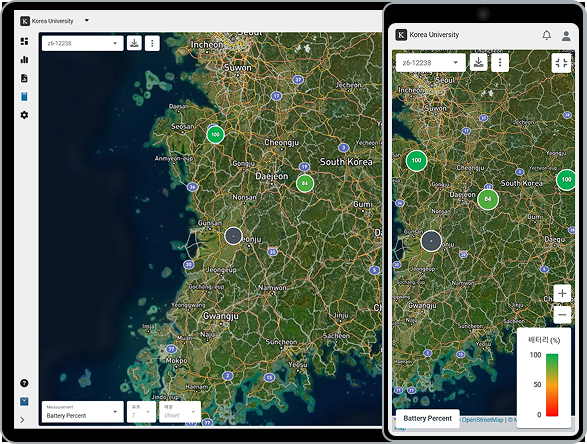The height and width of the screenshot is (444, 587).
Task: Click the Korea University title text on phone
Action: click(x=434, y=35)
